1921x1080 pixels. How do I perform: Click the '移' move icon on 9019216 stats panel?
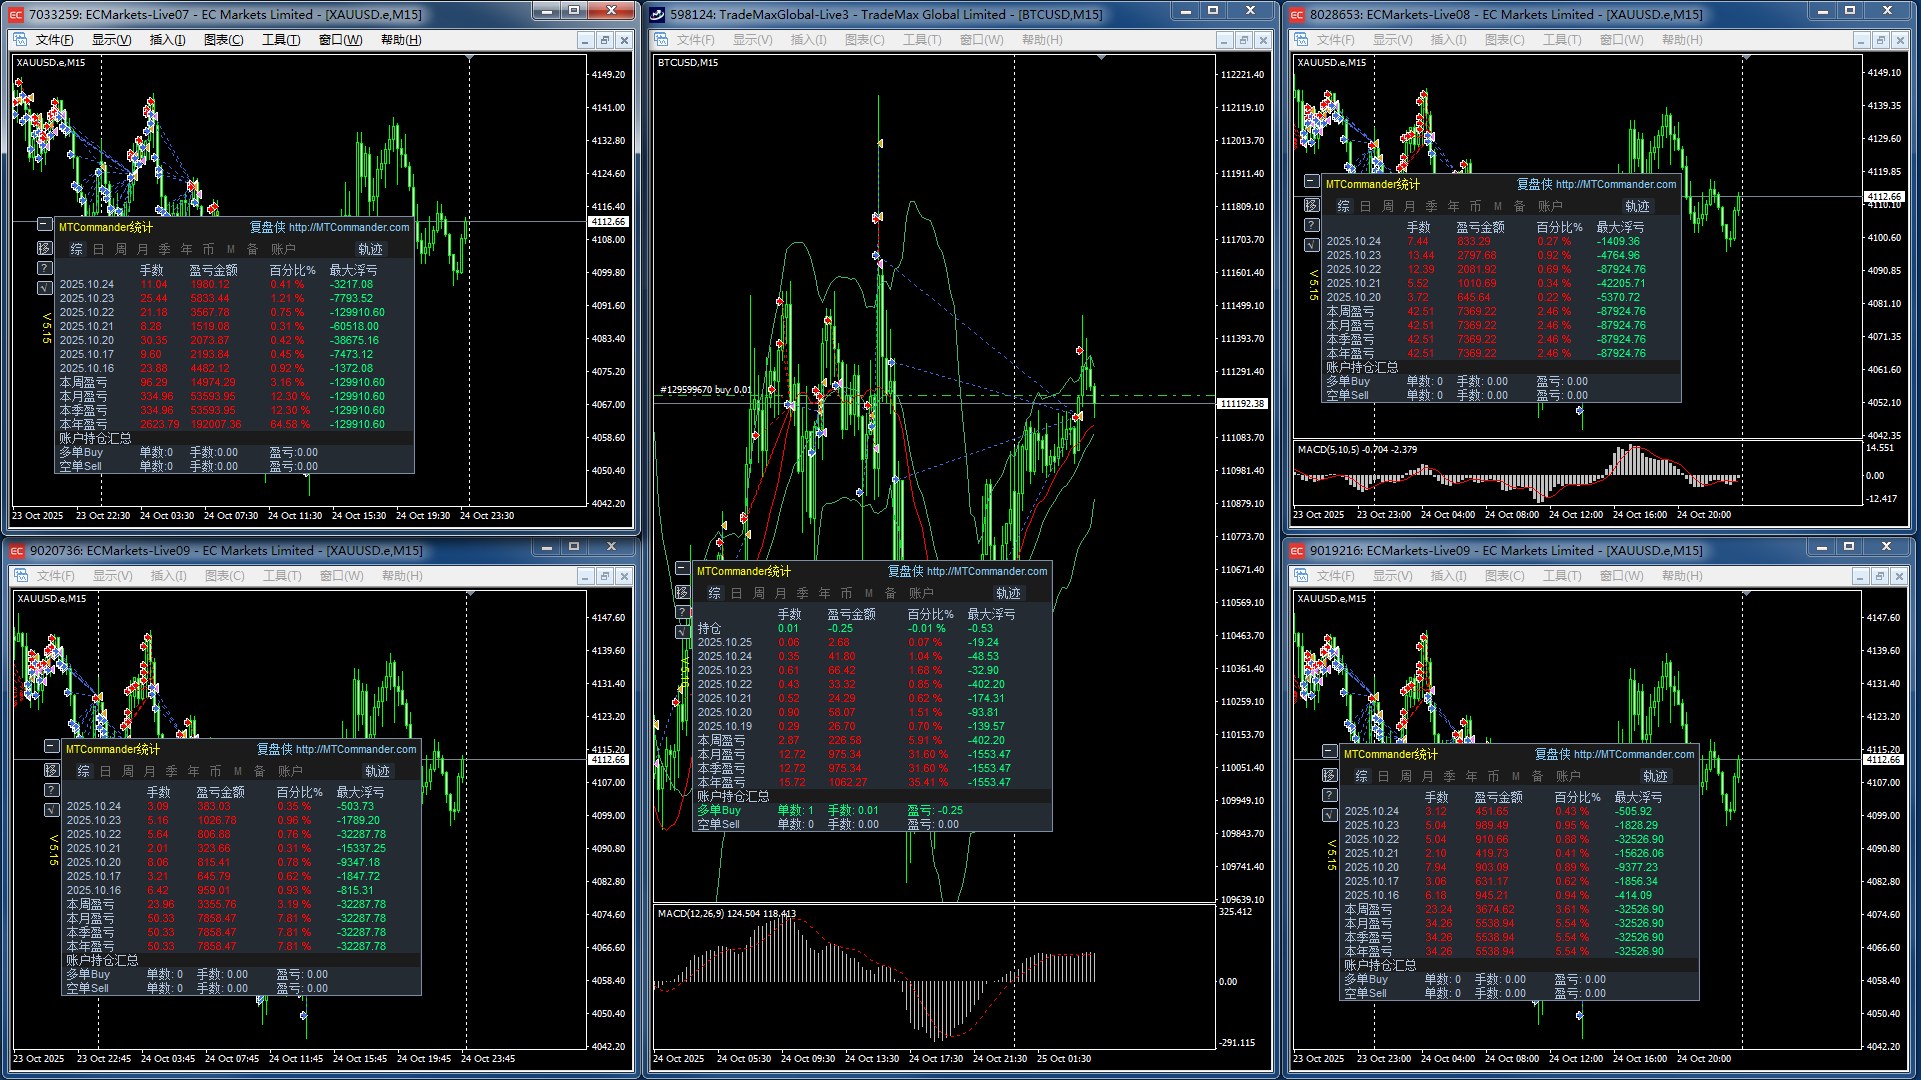pos(1329,775)
